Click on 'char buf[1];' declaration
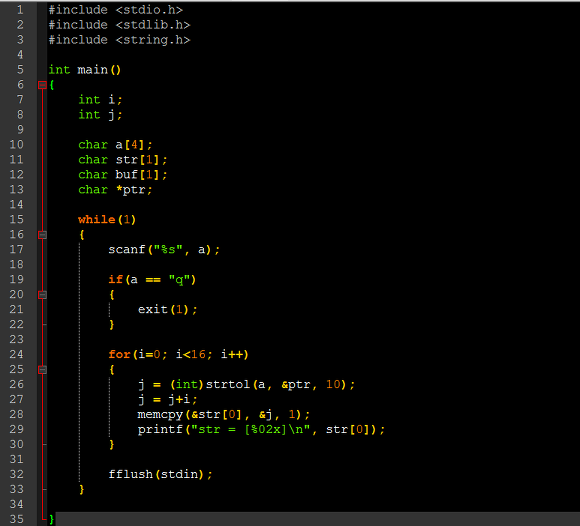 click(x=123, y=175)
